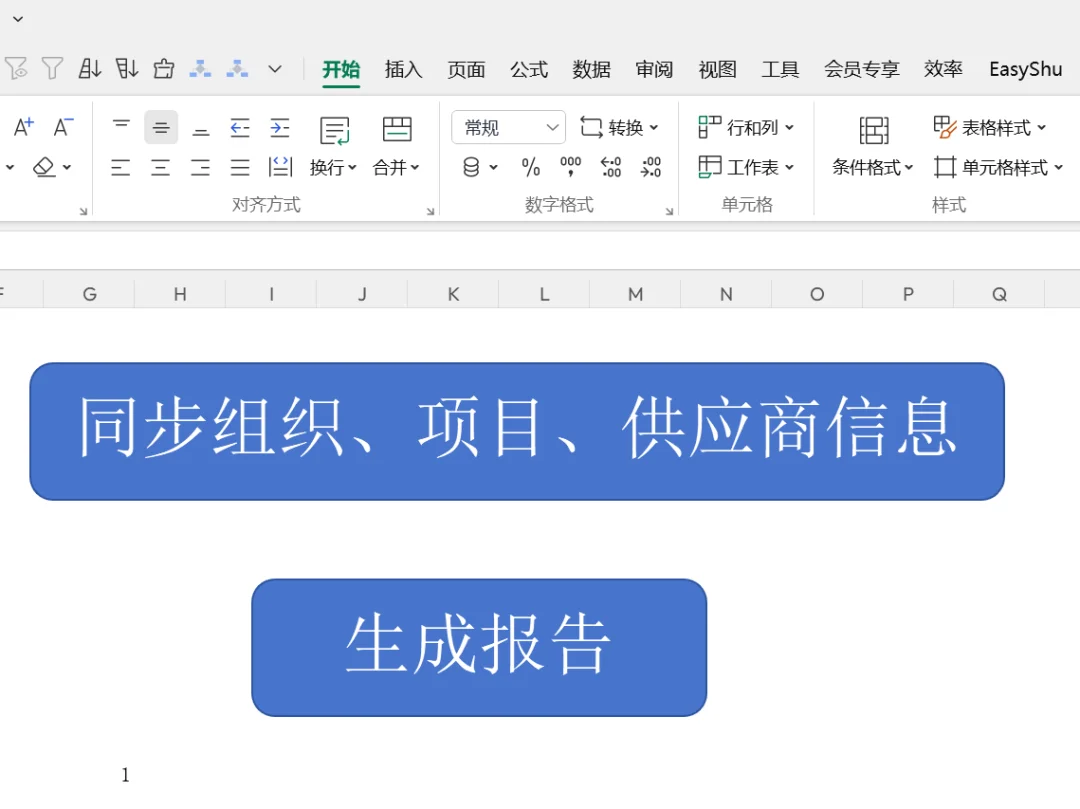Switch to the 页面 tab
This screenshot has width=1080, height=809.
[466, 70]
